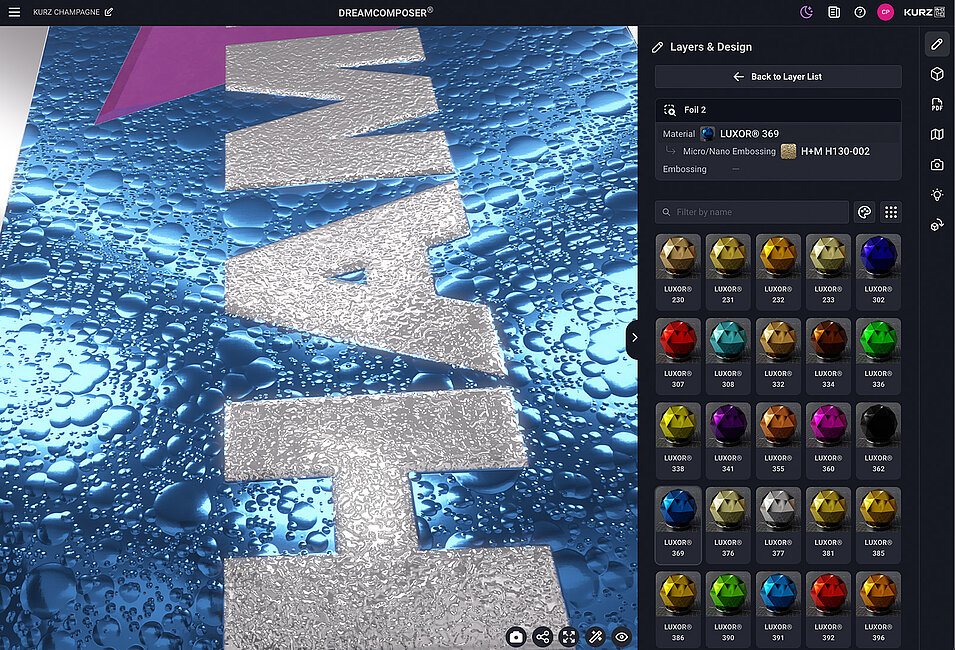Open the lighting bulb sidebar tab
This screenshot has width=955, height=650.
937,195
